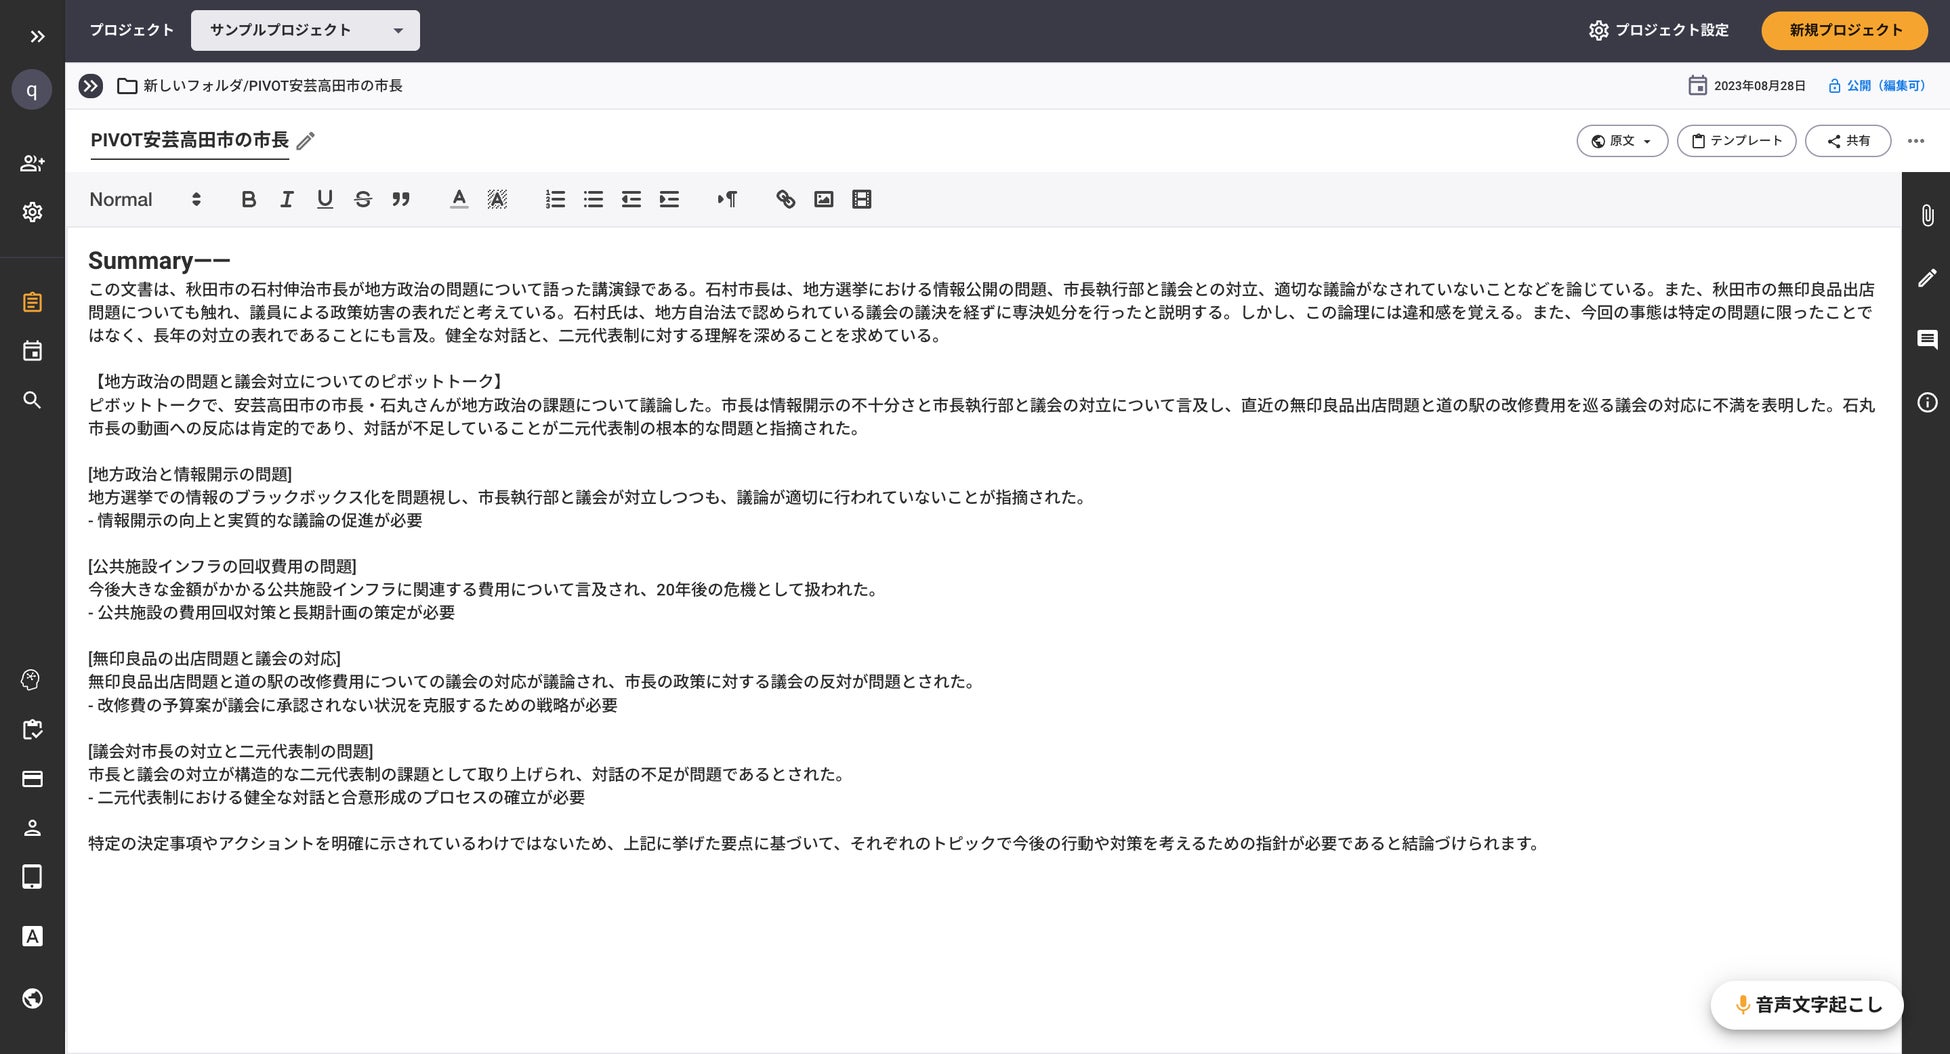Open the person profile icon in the sidebar
Image resolution: width=1950 pixels, height=1054 pixels.
pyautogui.click(x=32, y=828)
